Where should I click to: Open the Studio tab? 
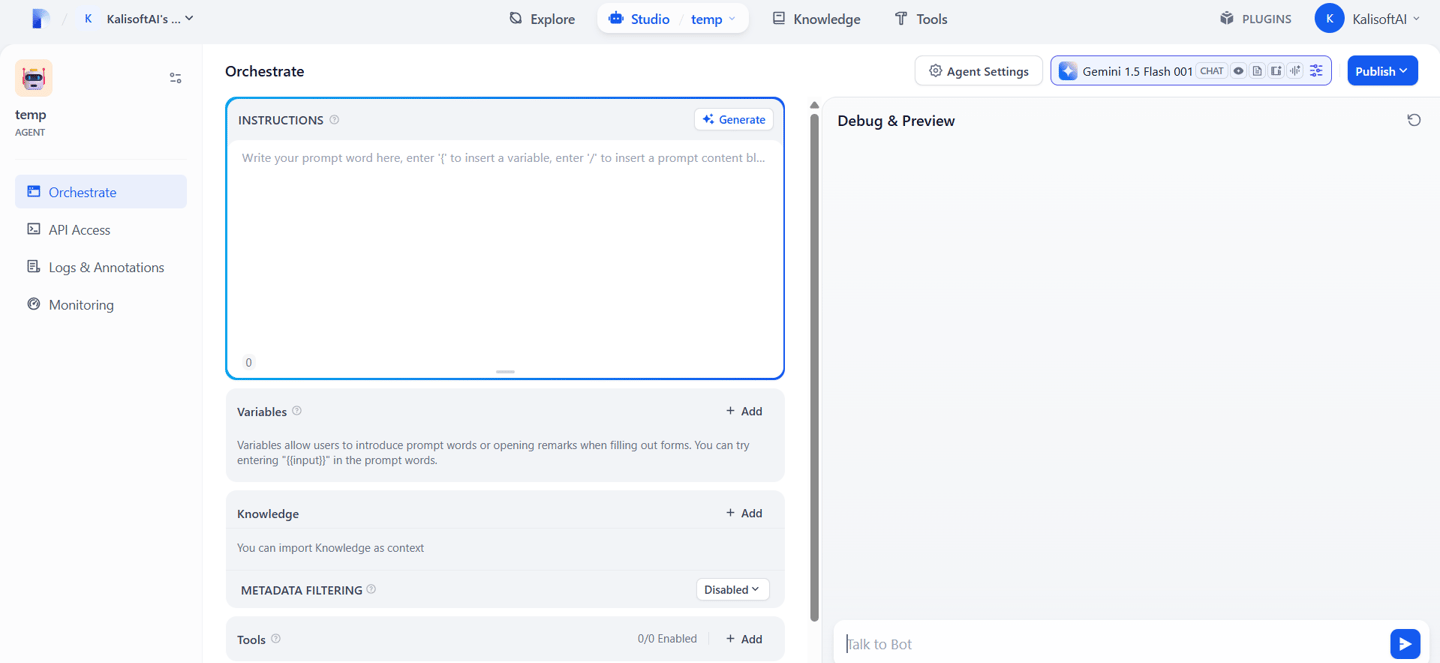click(639, 19)
